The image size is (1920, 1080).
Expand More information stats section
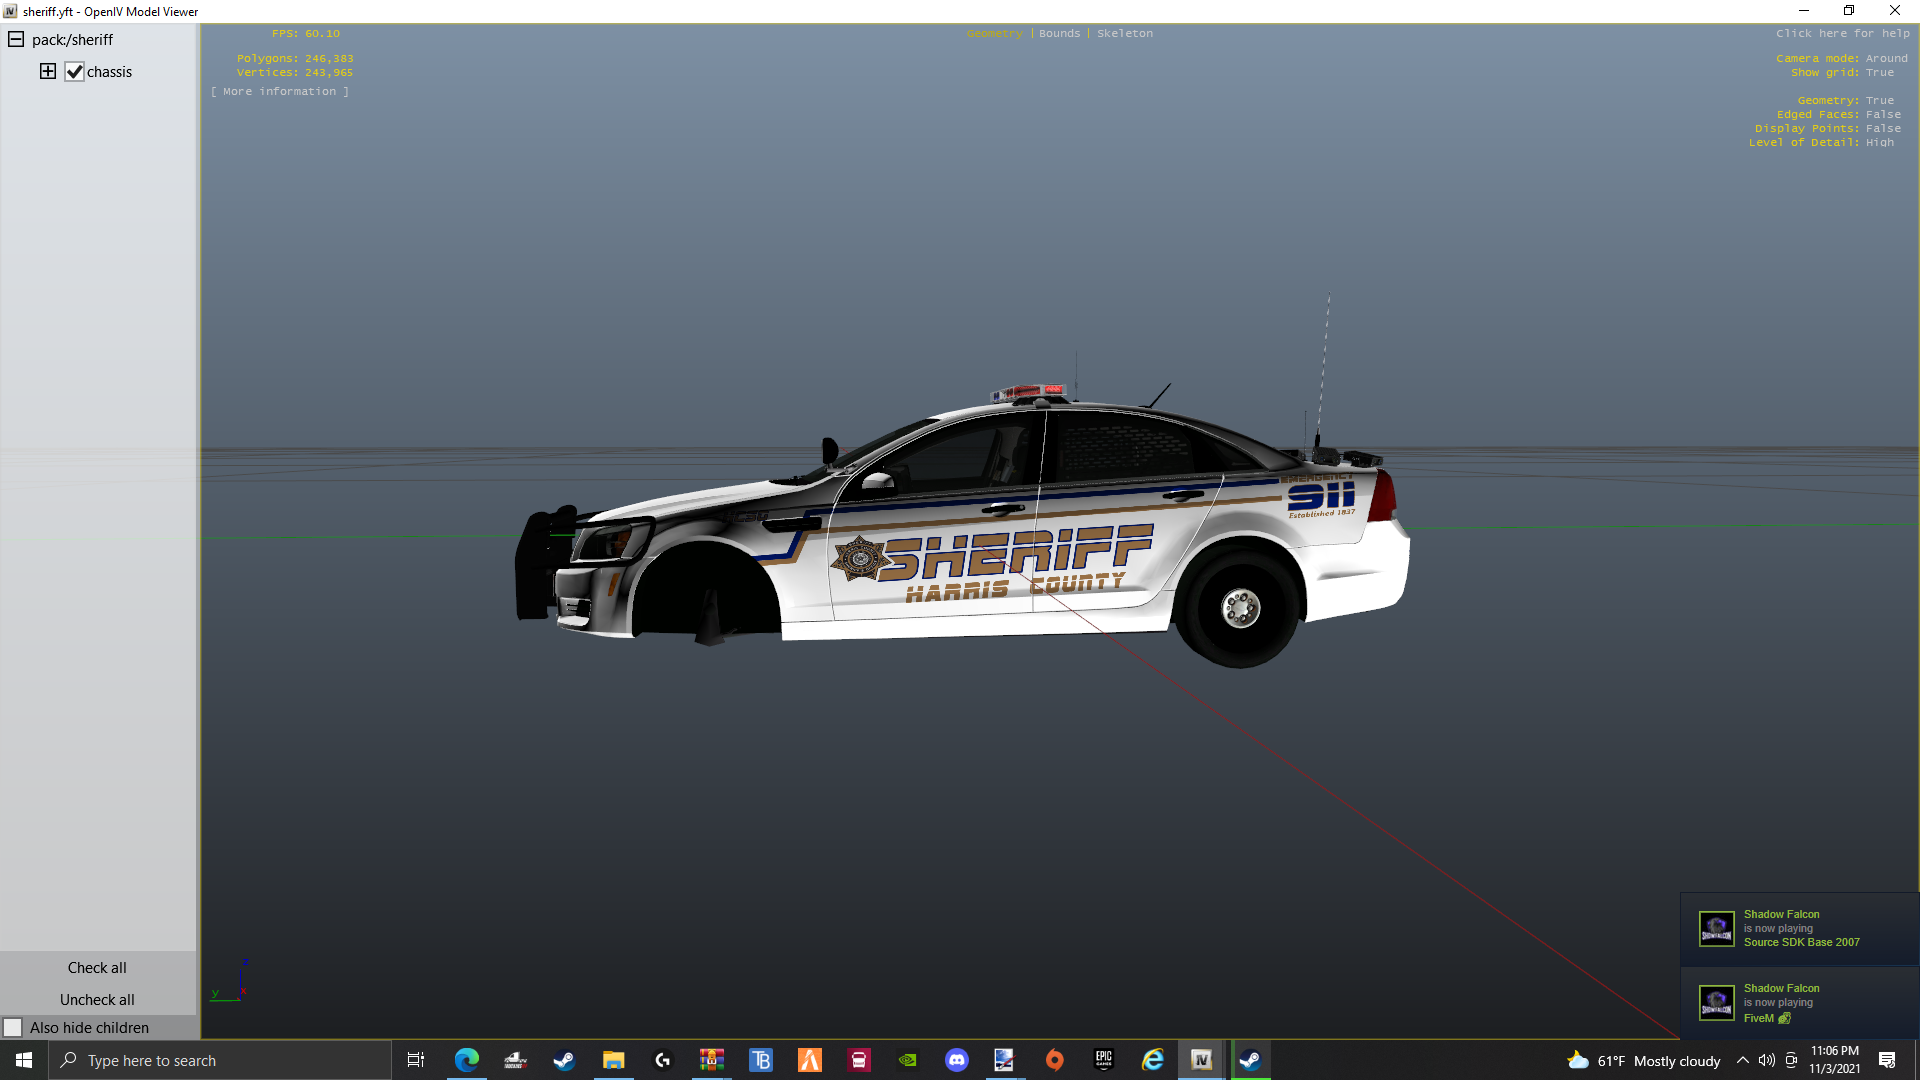(x=280, y=91)
